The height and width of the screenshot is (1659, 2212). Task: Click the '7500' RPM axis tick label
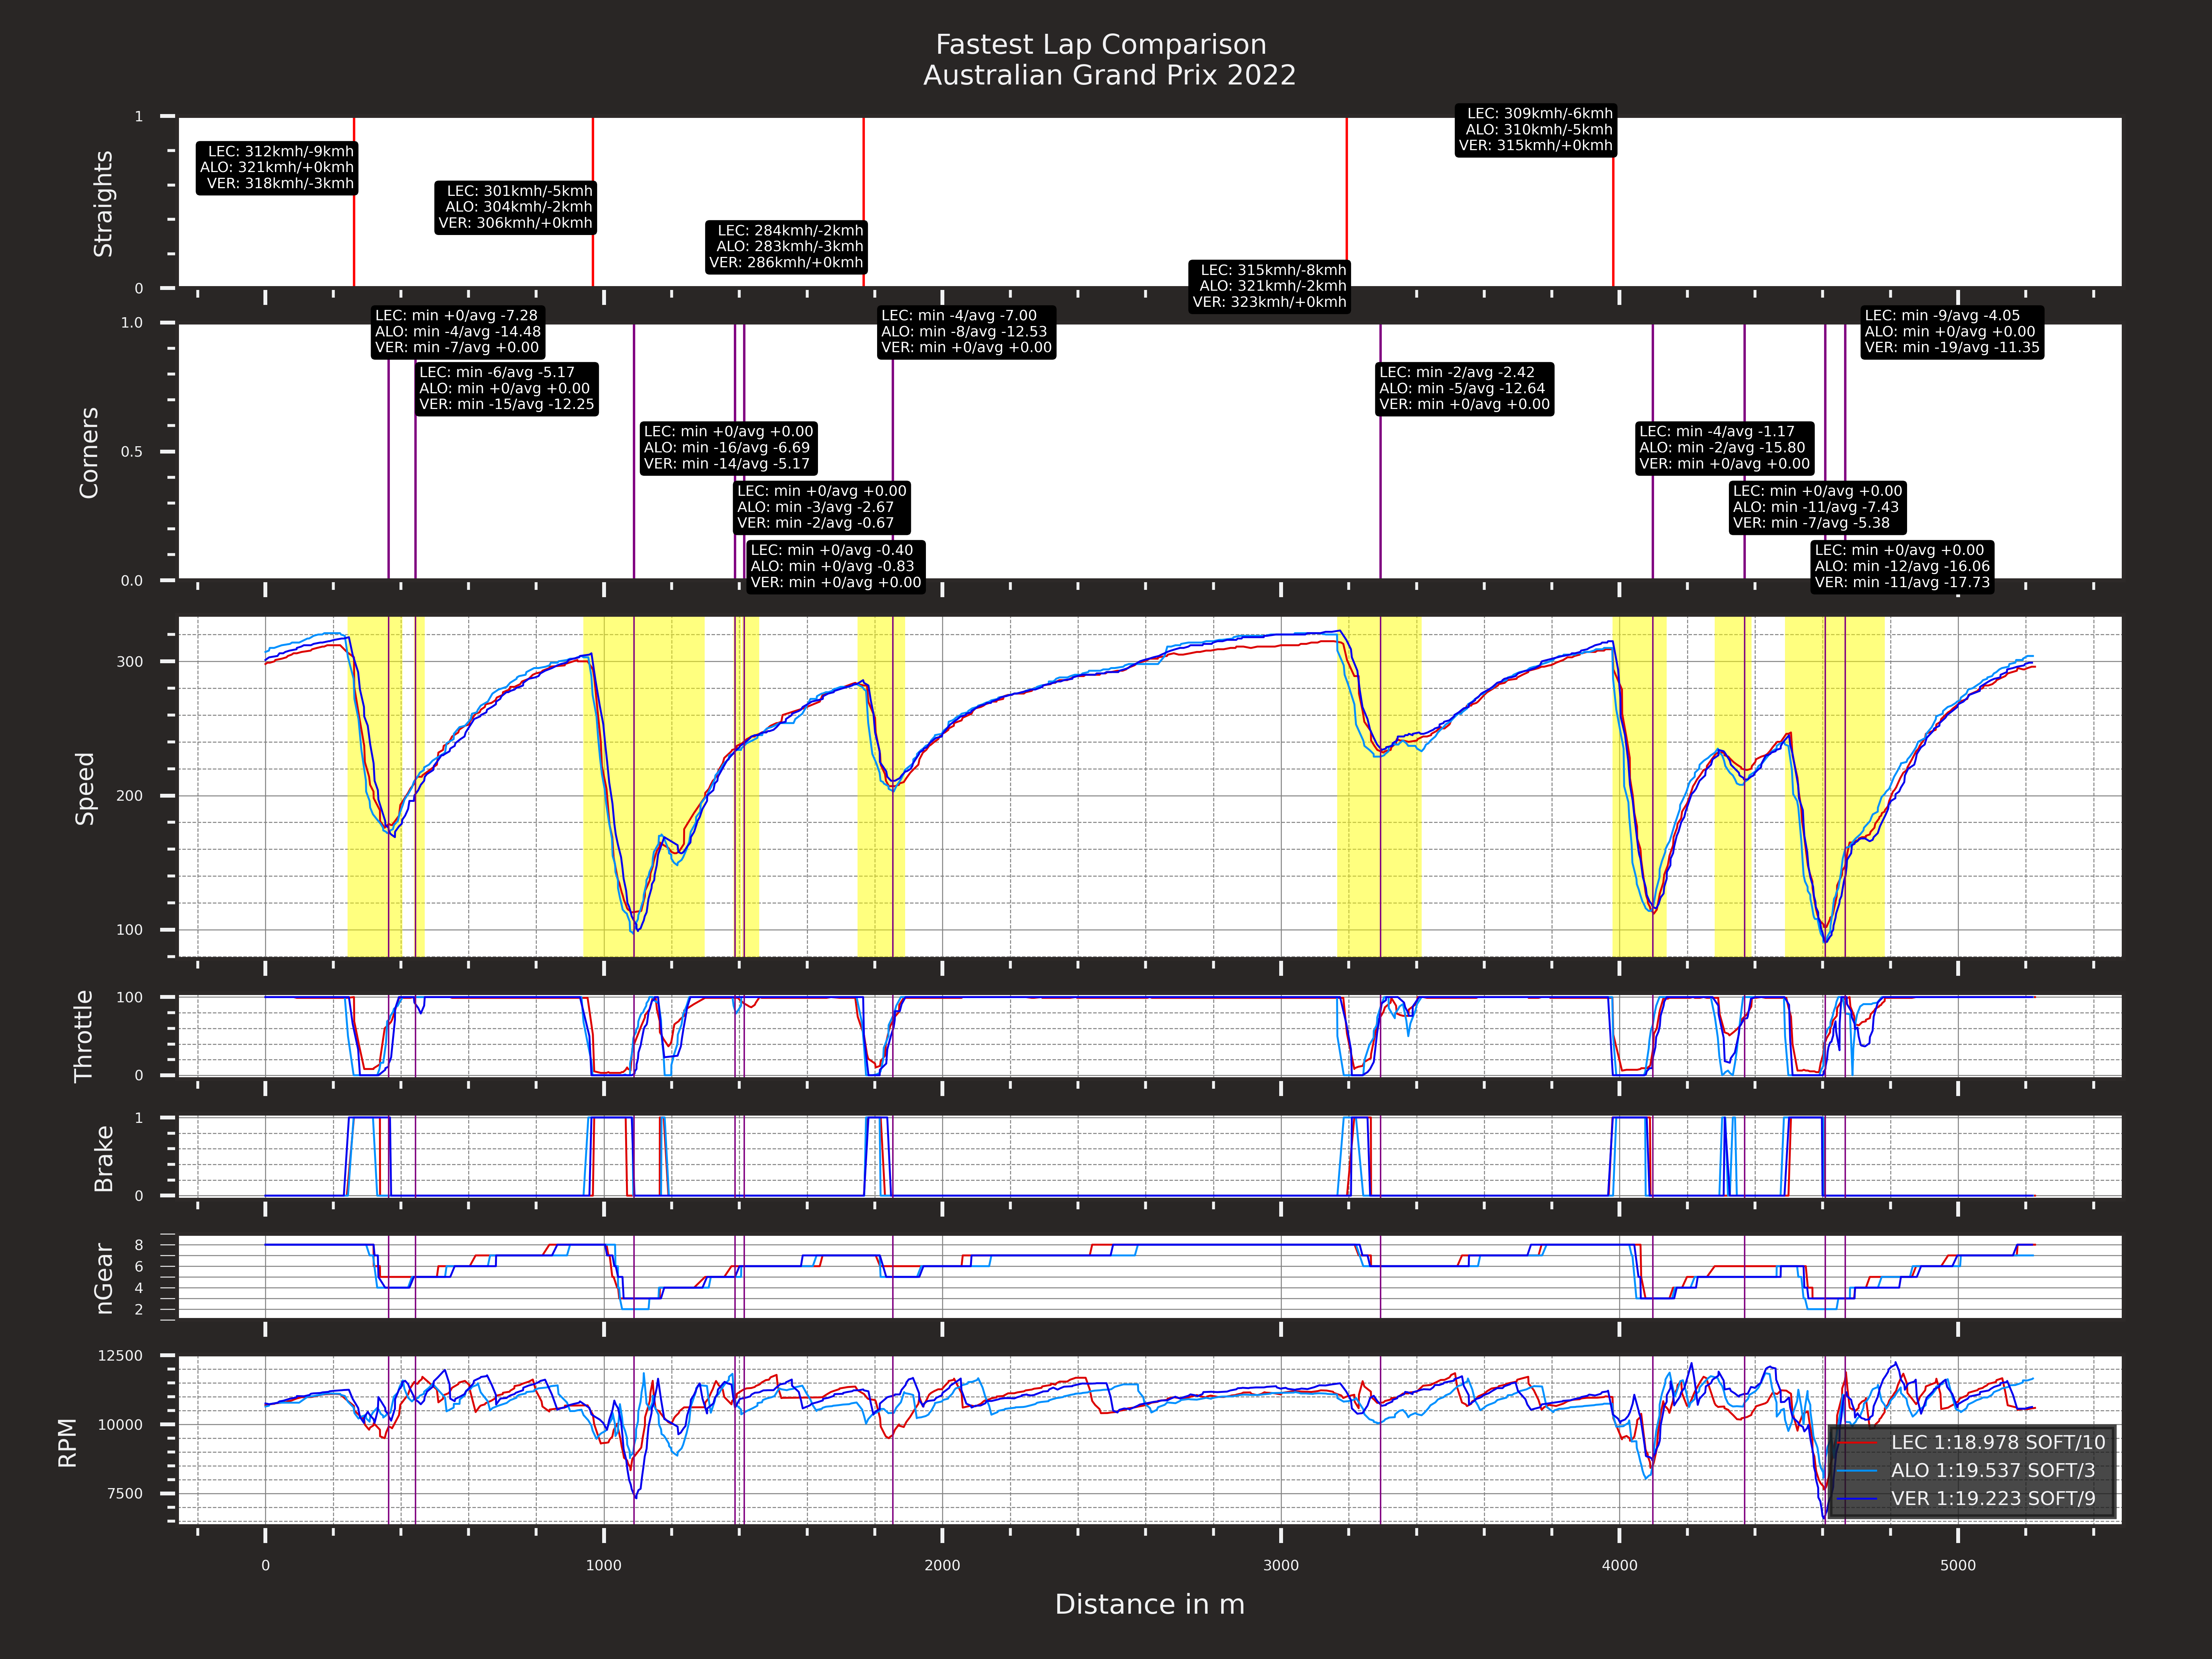[125, 1494]
